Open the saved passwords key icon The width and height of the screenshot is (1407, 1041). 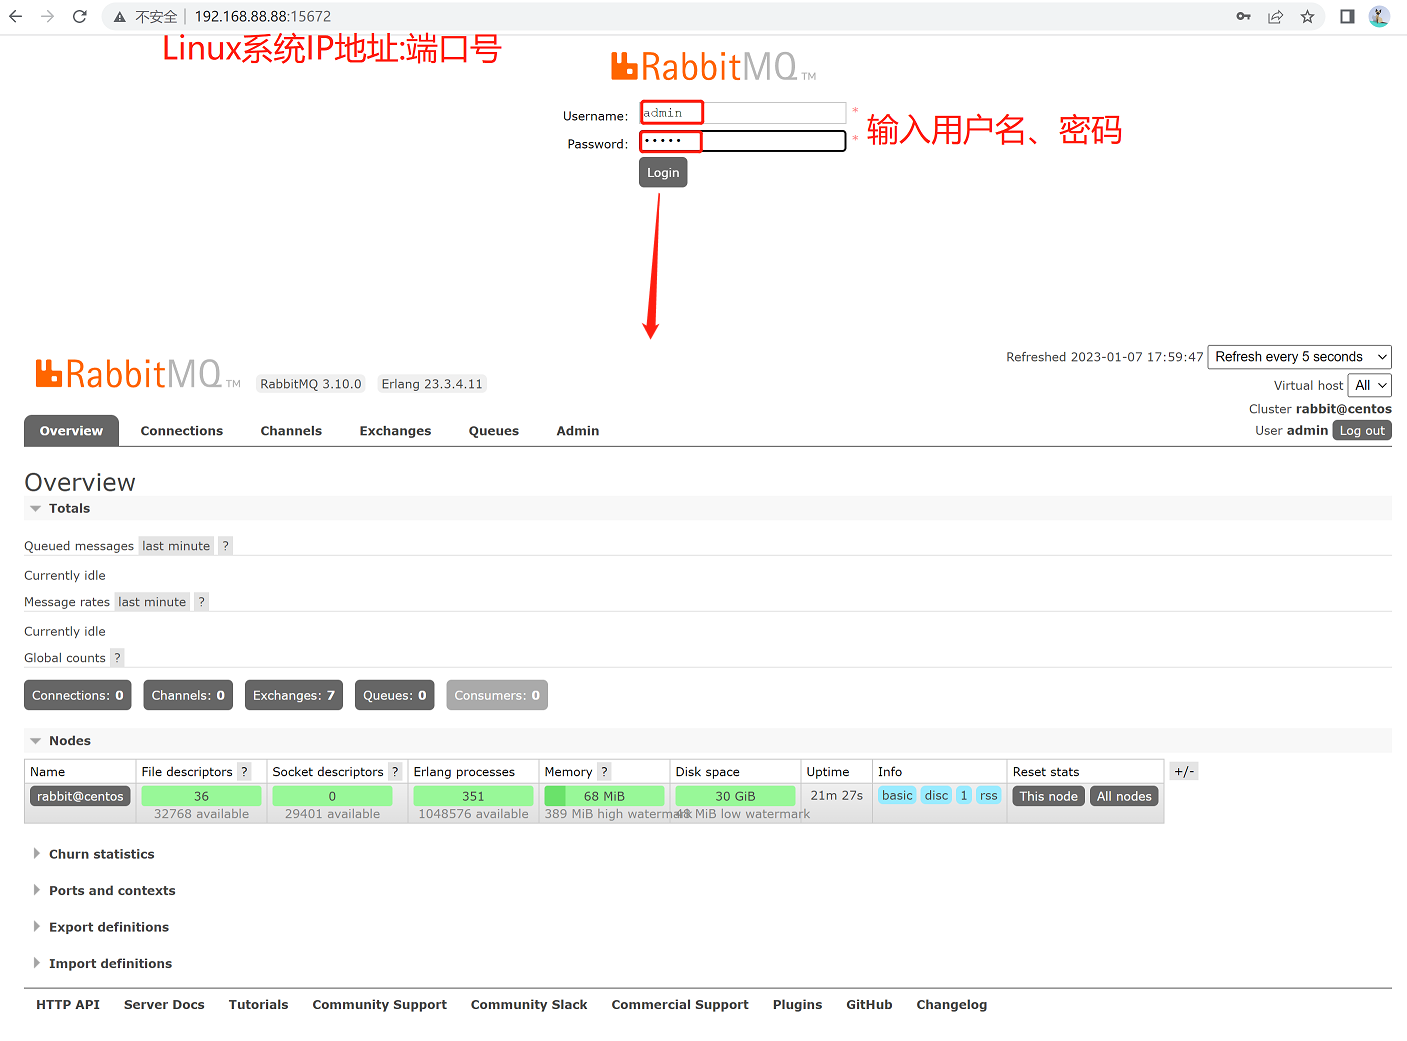click(x=1243, y=16)
